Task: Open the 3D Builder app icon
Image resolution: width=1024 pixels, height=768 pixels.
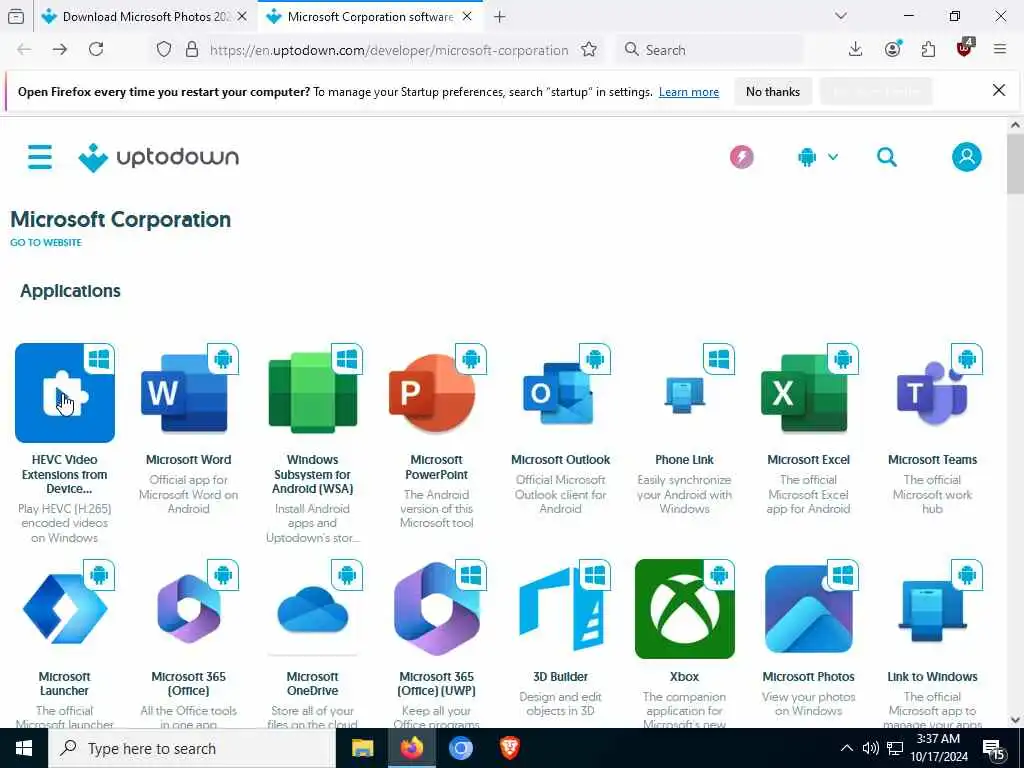Action: click(x=560, y=609)
